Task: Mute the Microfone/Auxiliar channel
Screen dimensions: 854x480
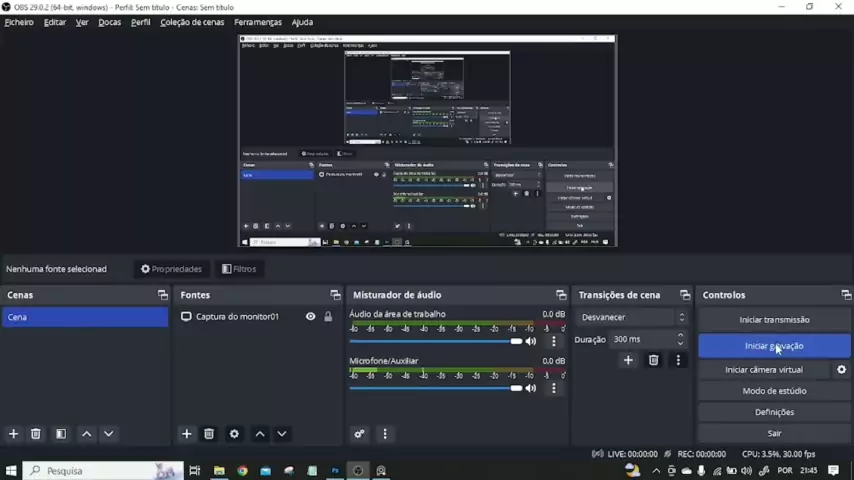Action: click(531, 388)
